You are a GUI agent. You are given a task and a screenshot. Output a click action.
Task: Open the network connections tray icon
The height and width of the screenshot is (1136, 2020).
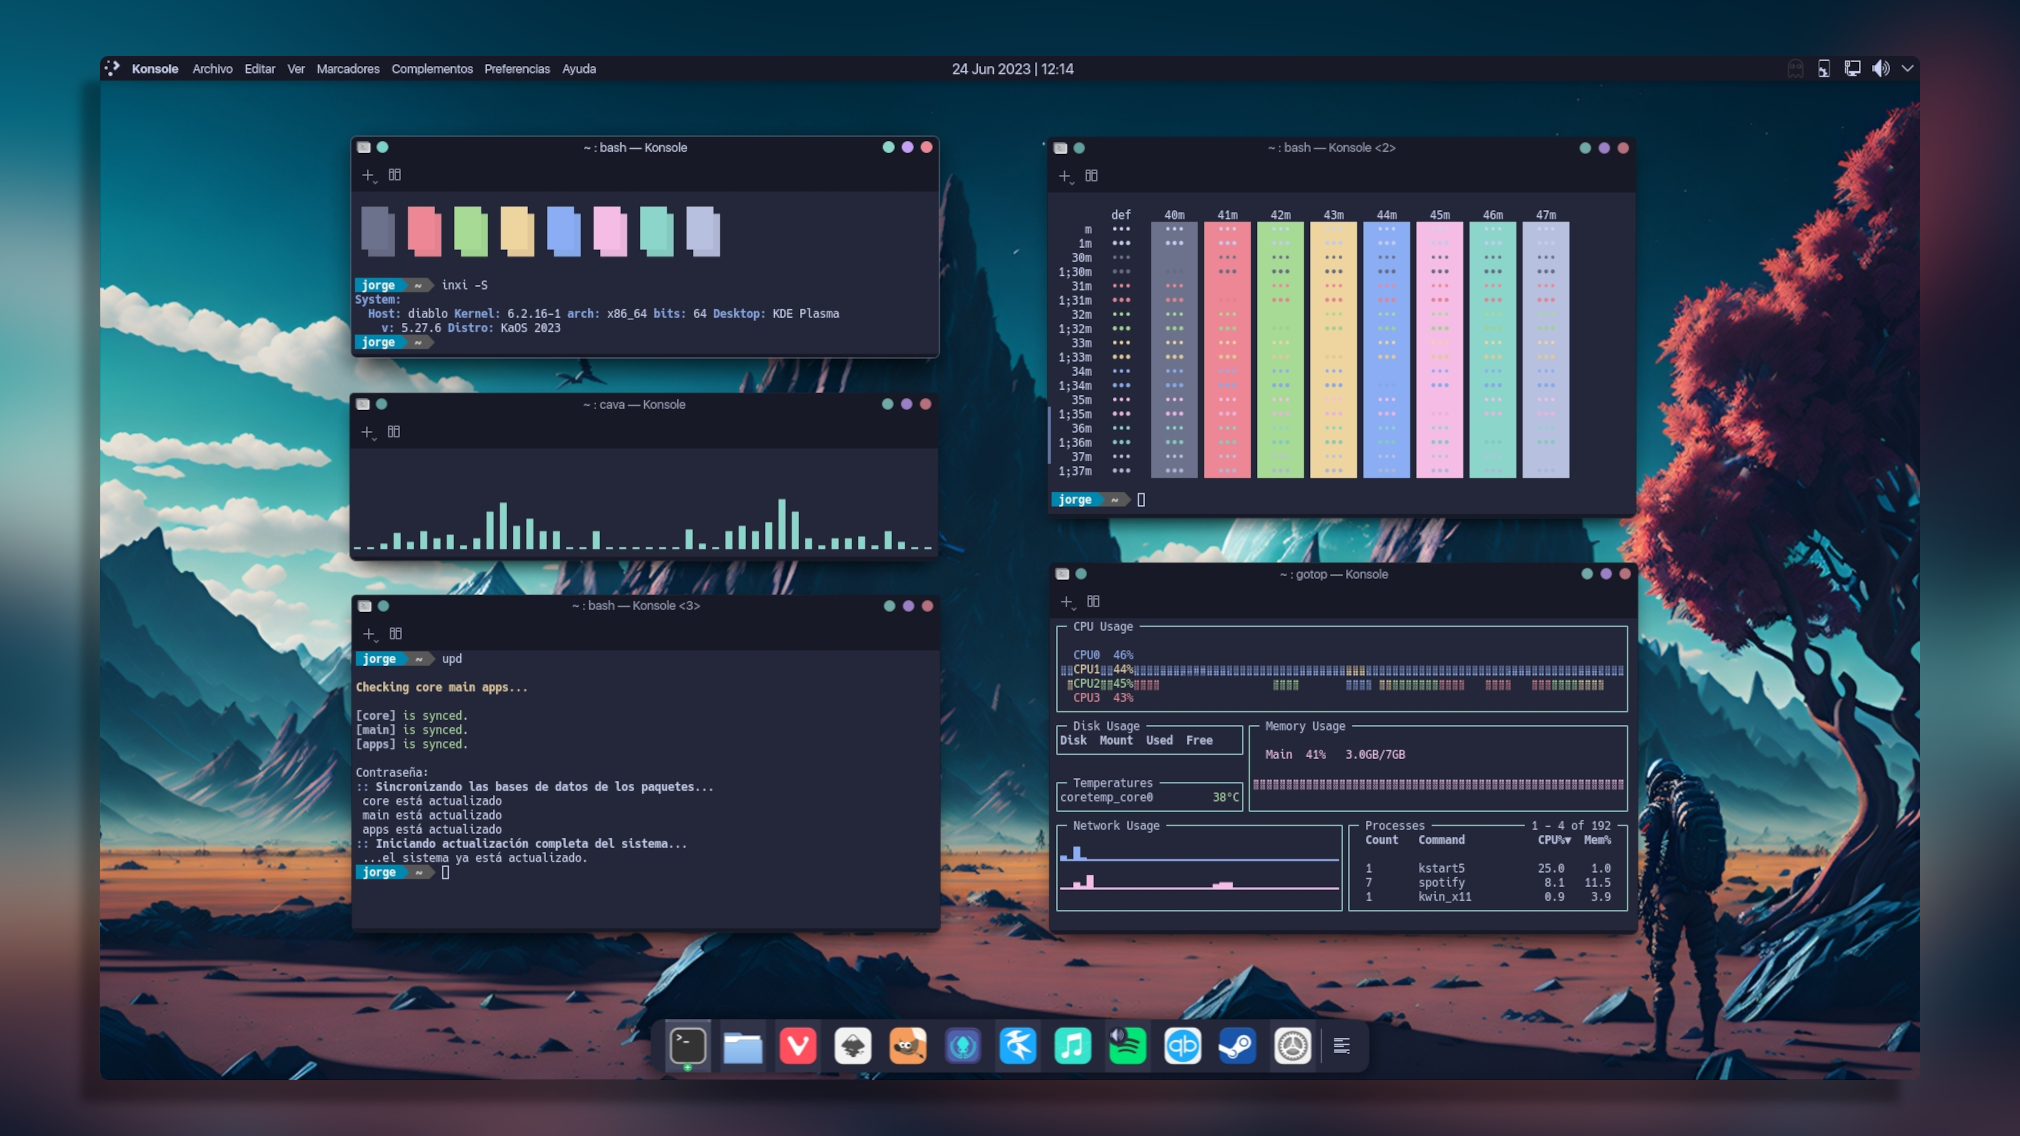coord(1852,68)
